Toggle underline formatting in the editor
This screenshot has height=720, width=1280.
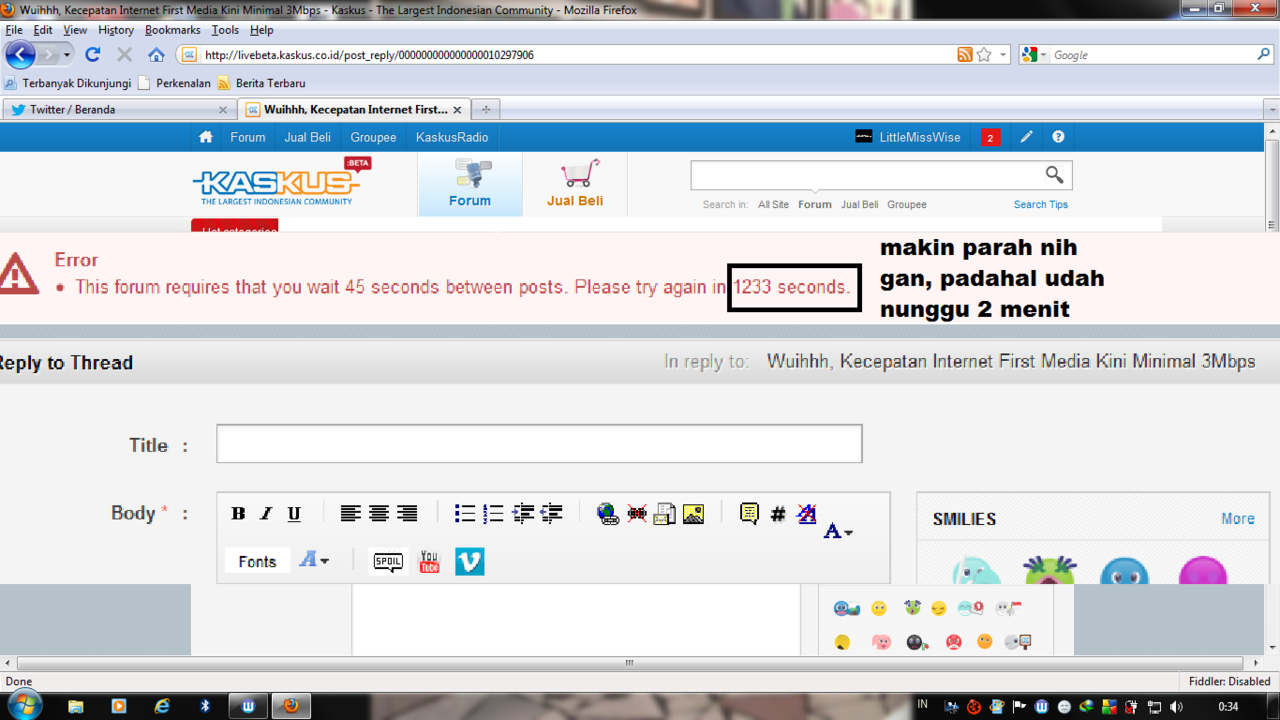294,513
